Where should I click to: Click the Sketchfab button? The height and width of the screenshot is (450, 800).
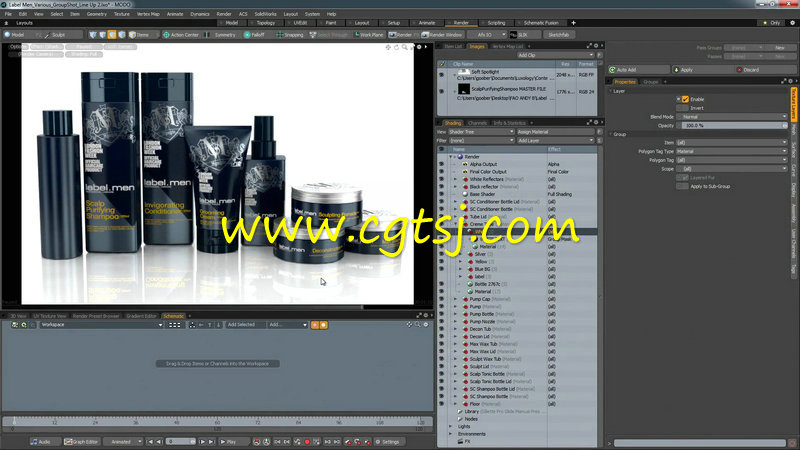click(x=559, y=35)
